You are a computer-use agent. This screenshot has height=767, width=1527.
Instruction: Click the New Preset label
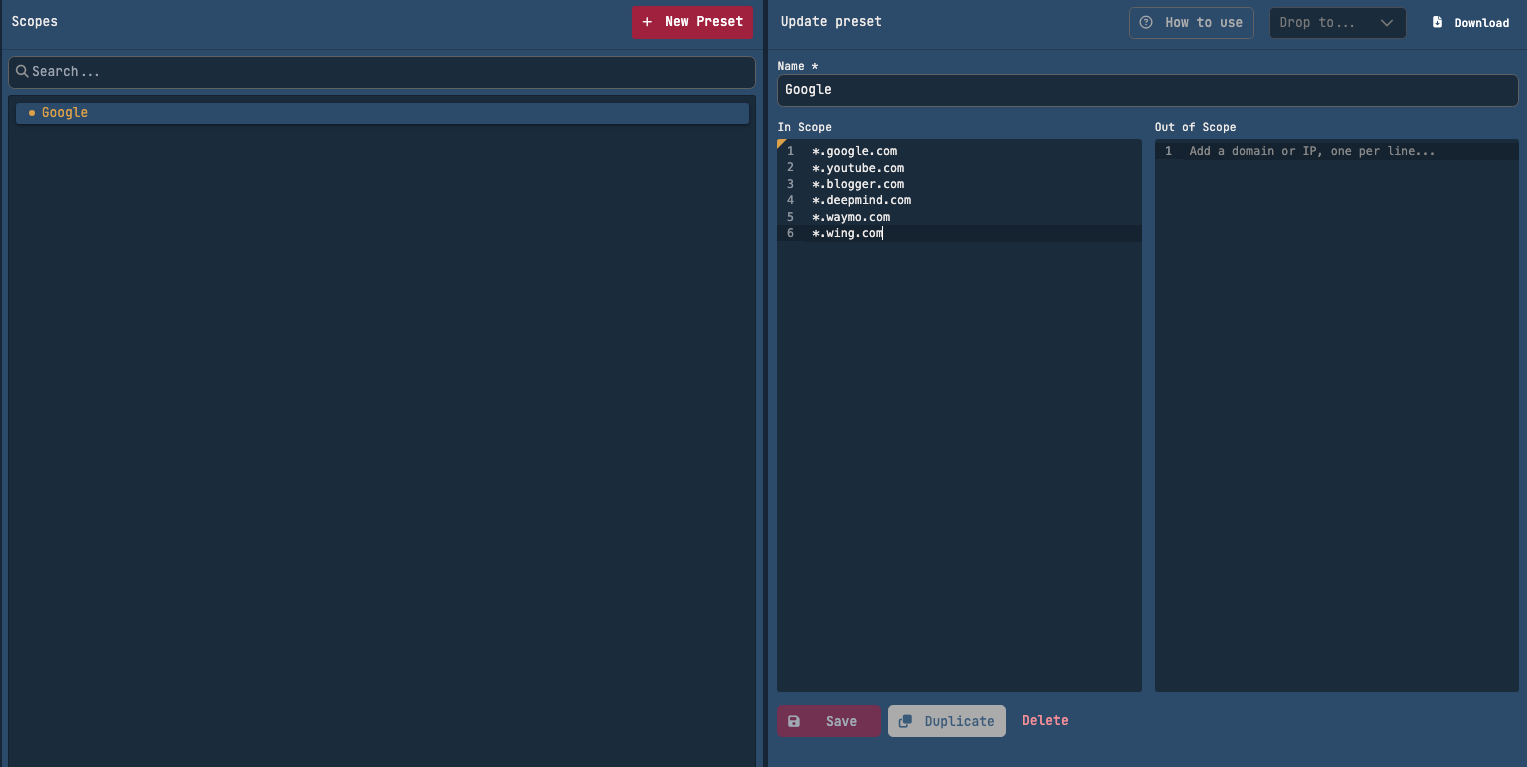[704, 22]
